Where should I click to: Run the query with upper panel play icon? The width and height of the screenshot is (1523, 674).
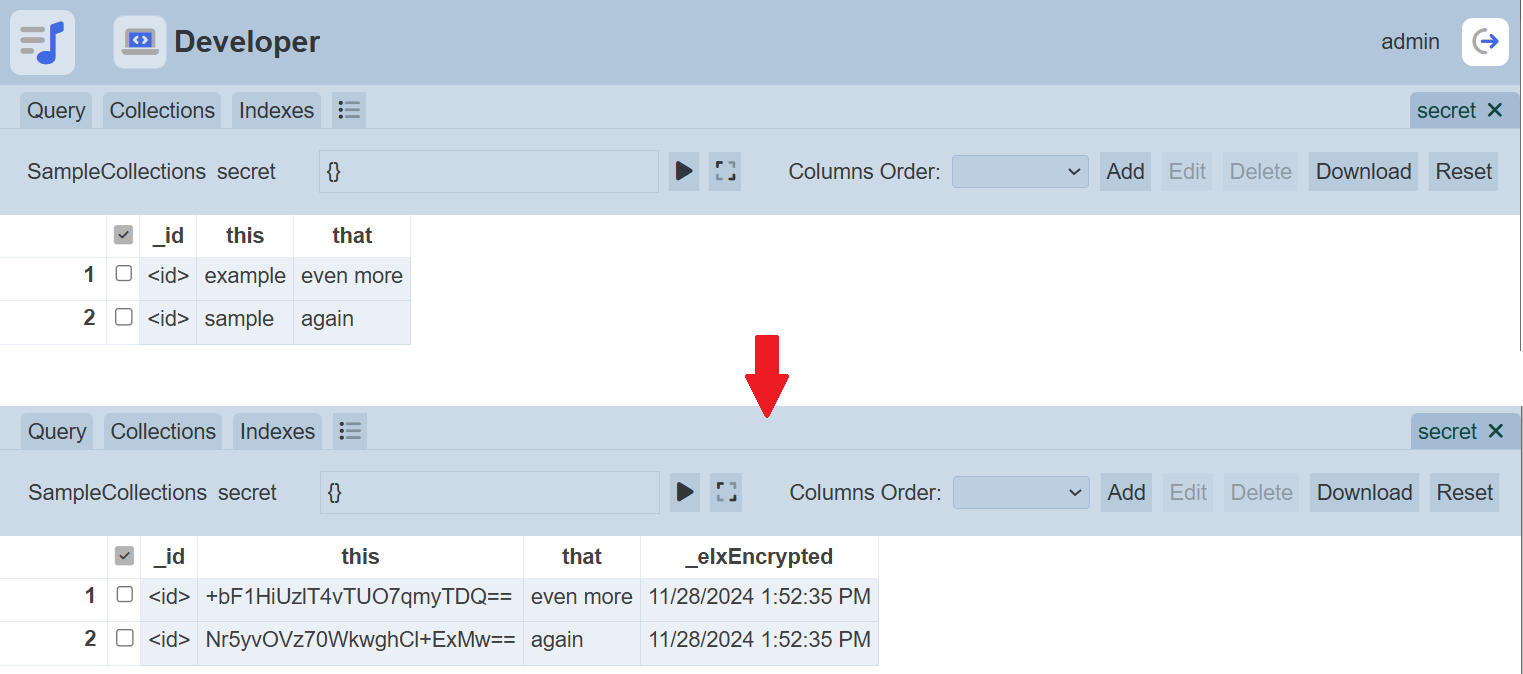684,172
